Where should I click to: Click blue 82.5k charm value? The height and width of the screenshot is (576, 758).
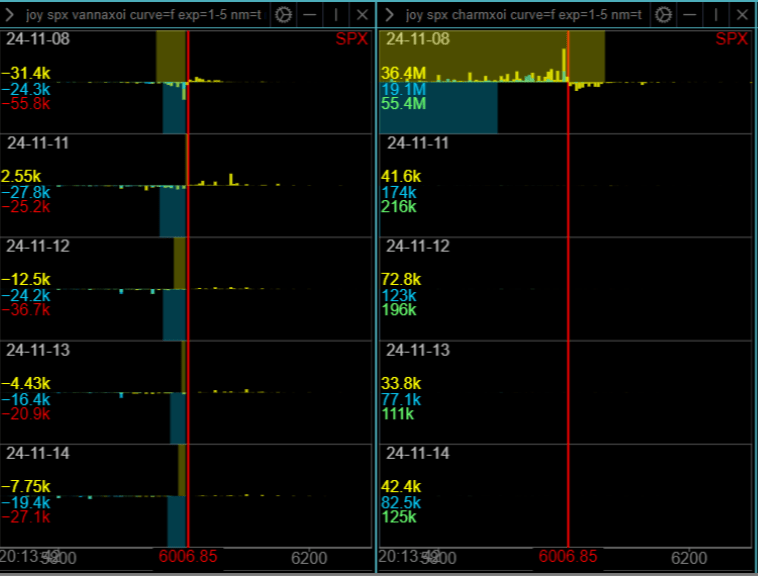401,503
